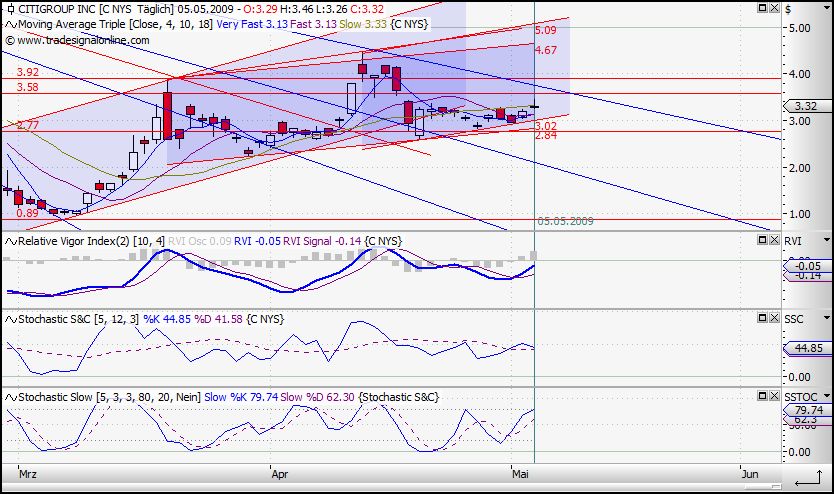The width and height of the screenshot is (834, 494).
Task: Click the Slow %D 62.30 legend value
Action: point(318,397)
